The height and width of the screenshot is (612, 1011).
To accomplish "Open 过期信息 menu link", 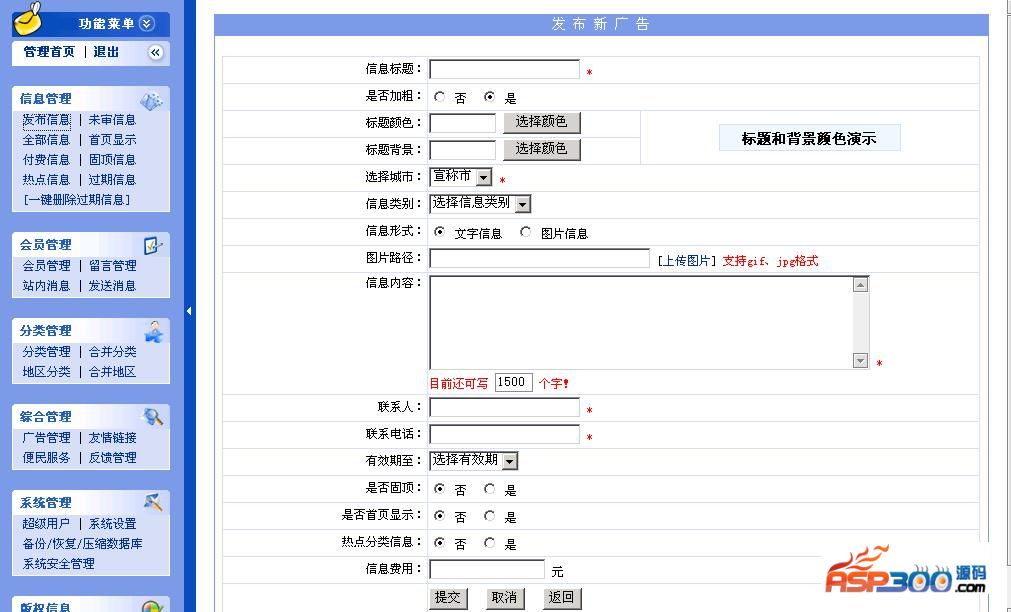I will coord(112,180).
